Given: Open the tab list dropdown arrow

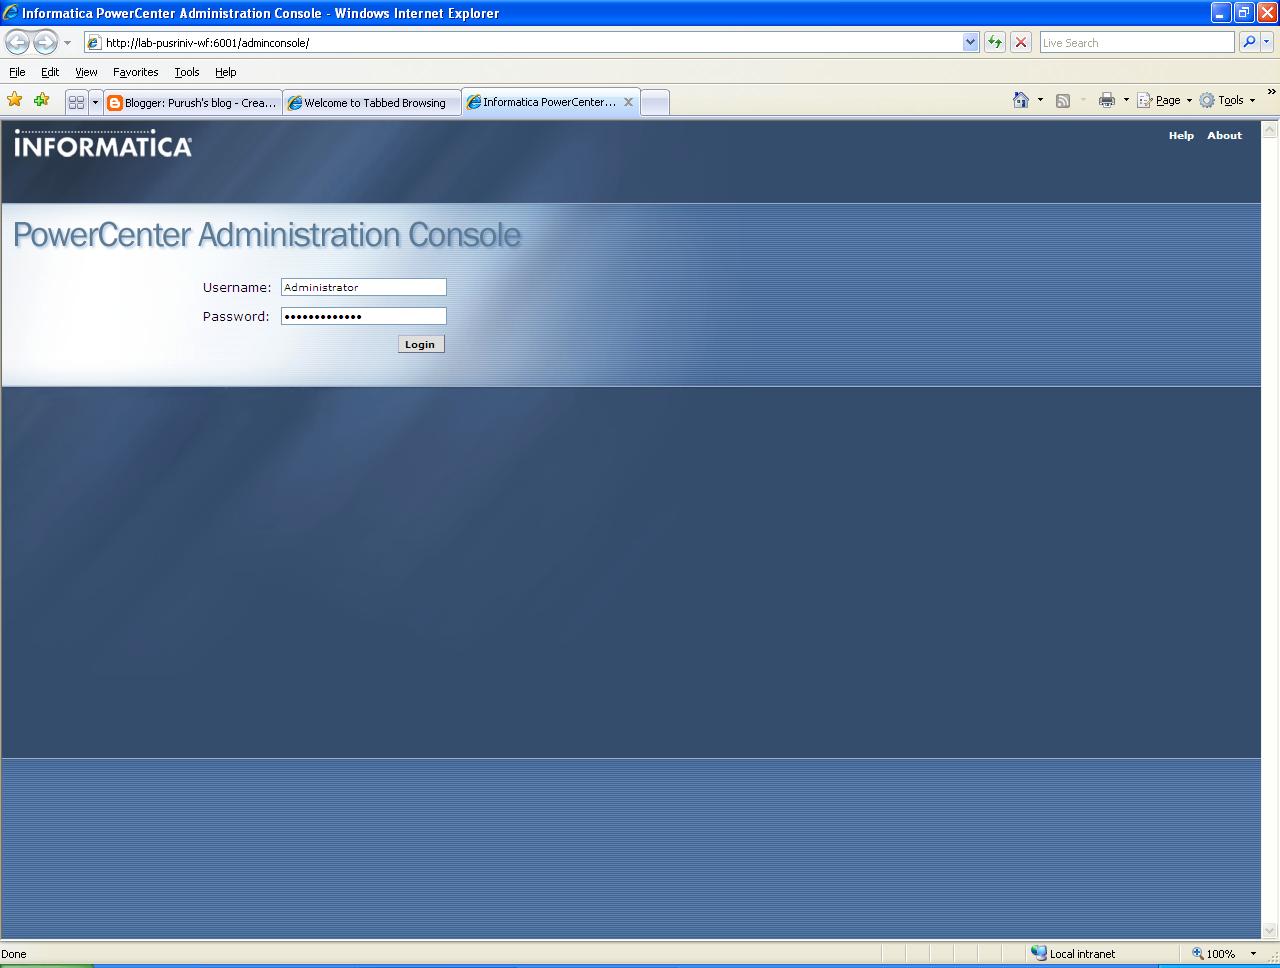Looking at the screenshot, I should point(95,102).
